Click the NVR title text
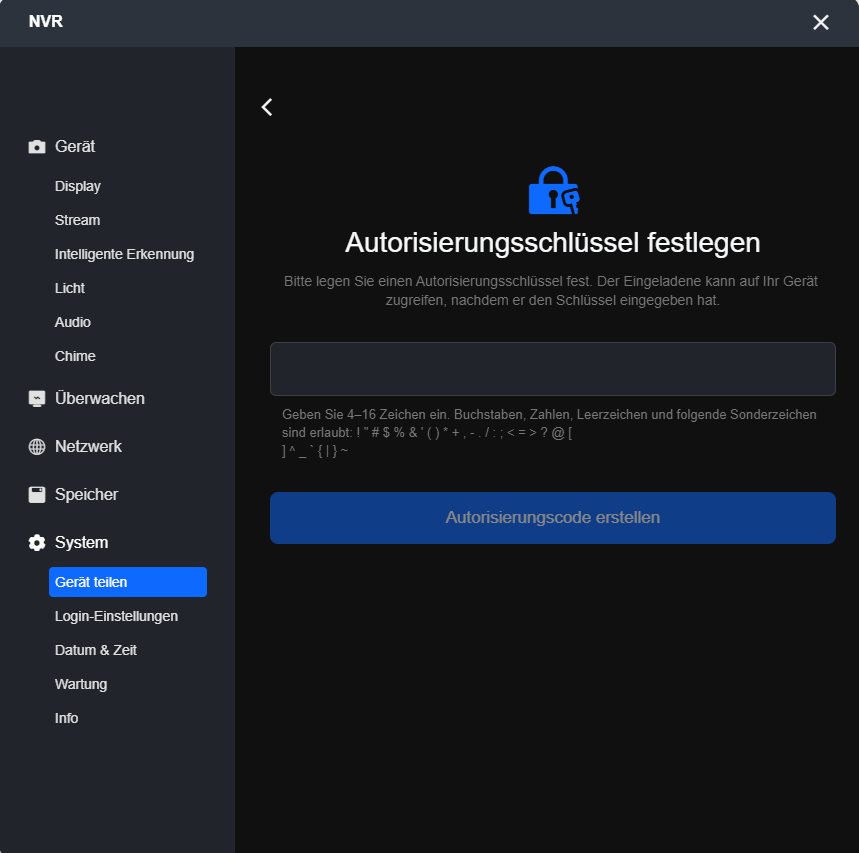Image resolution: width=859 pixels, height=853 pixels. 46,21
